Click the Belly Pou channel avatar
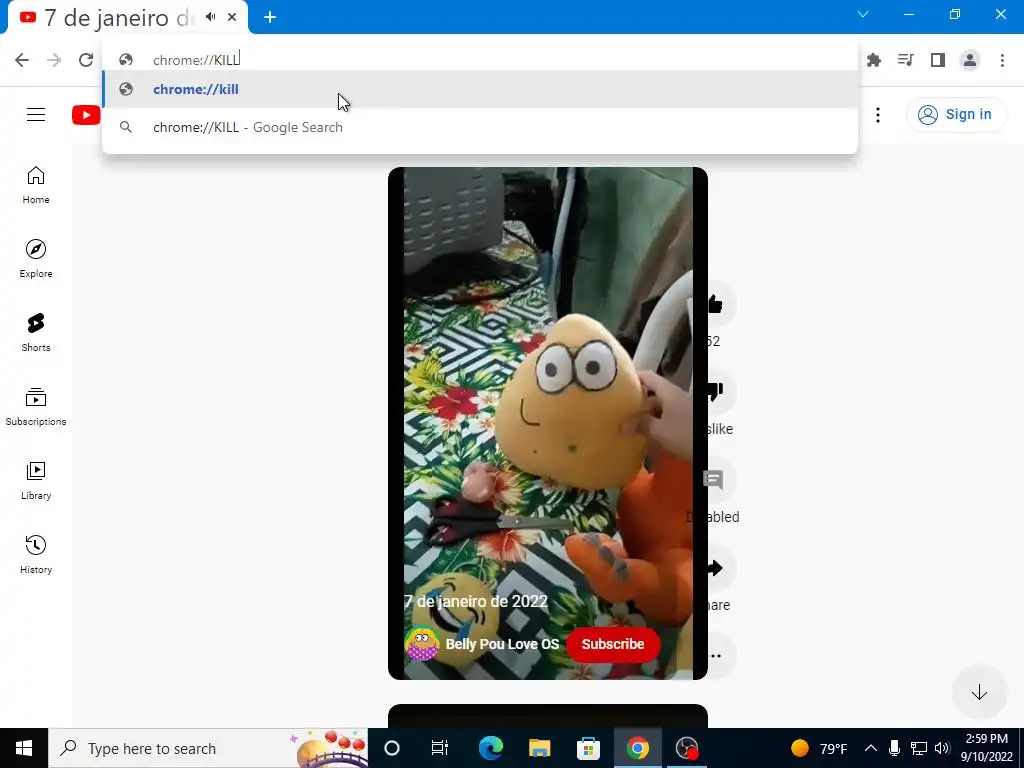This screenshot has width=1024, height=768. tap(421, 644)
